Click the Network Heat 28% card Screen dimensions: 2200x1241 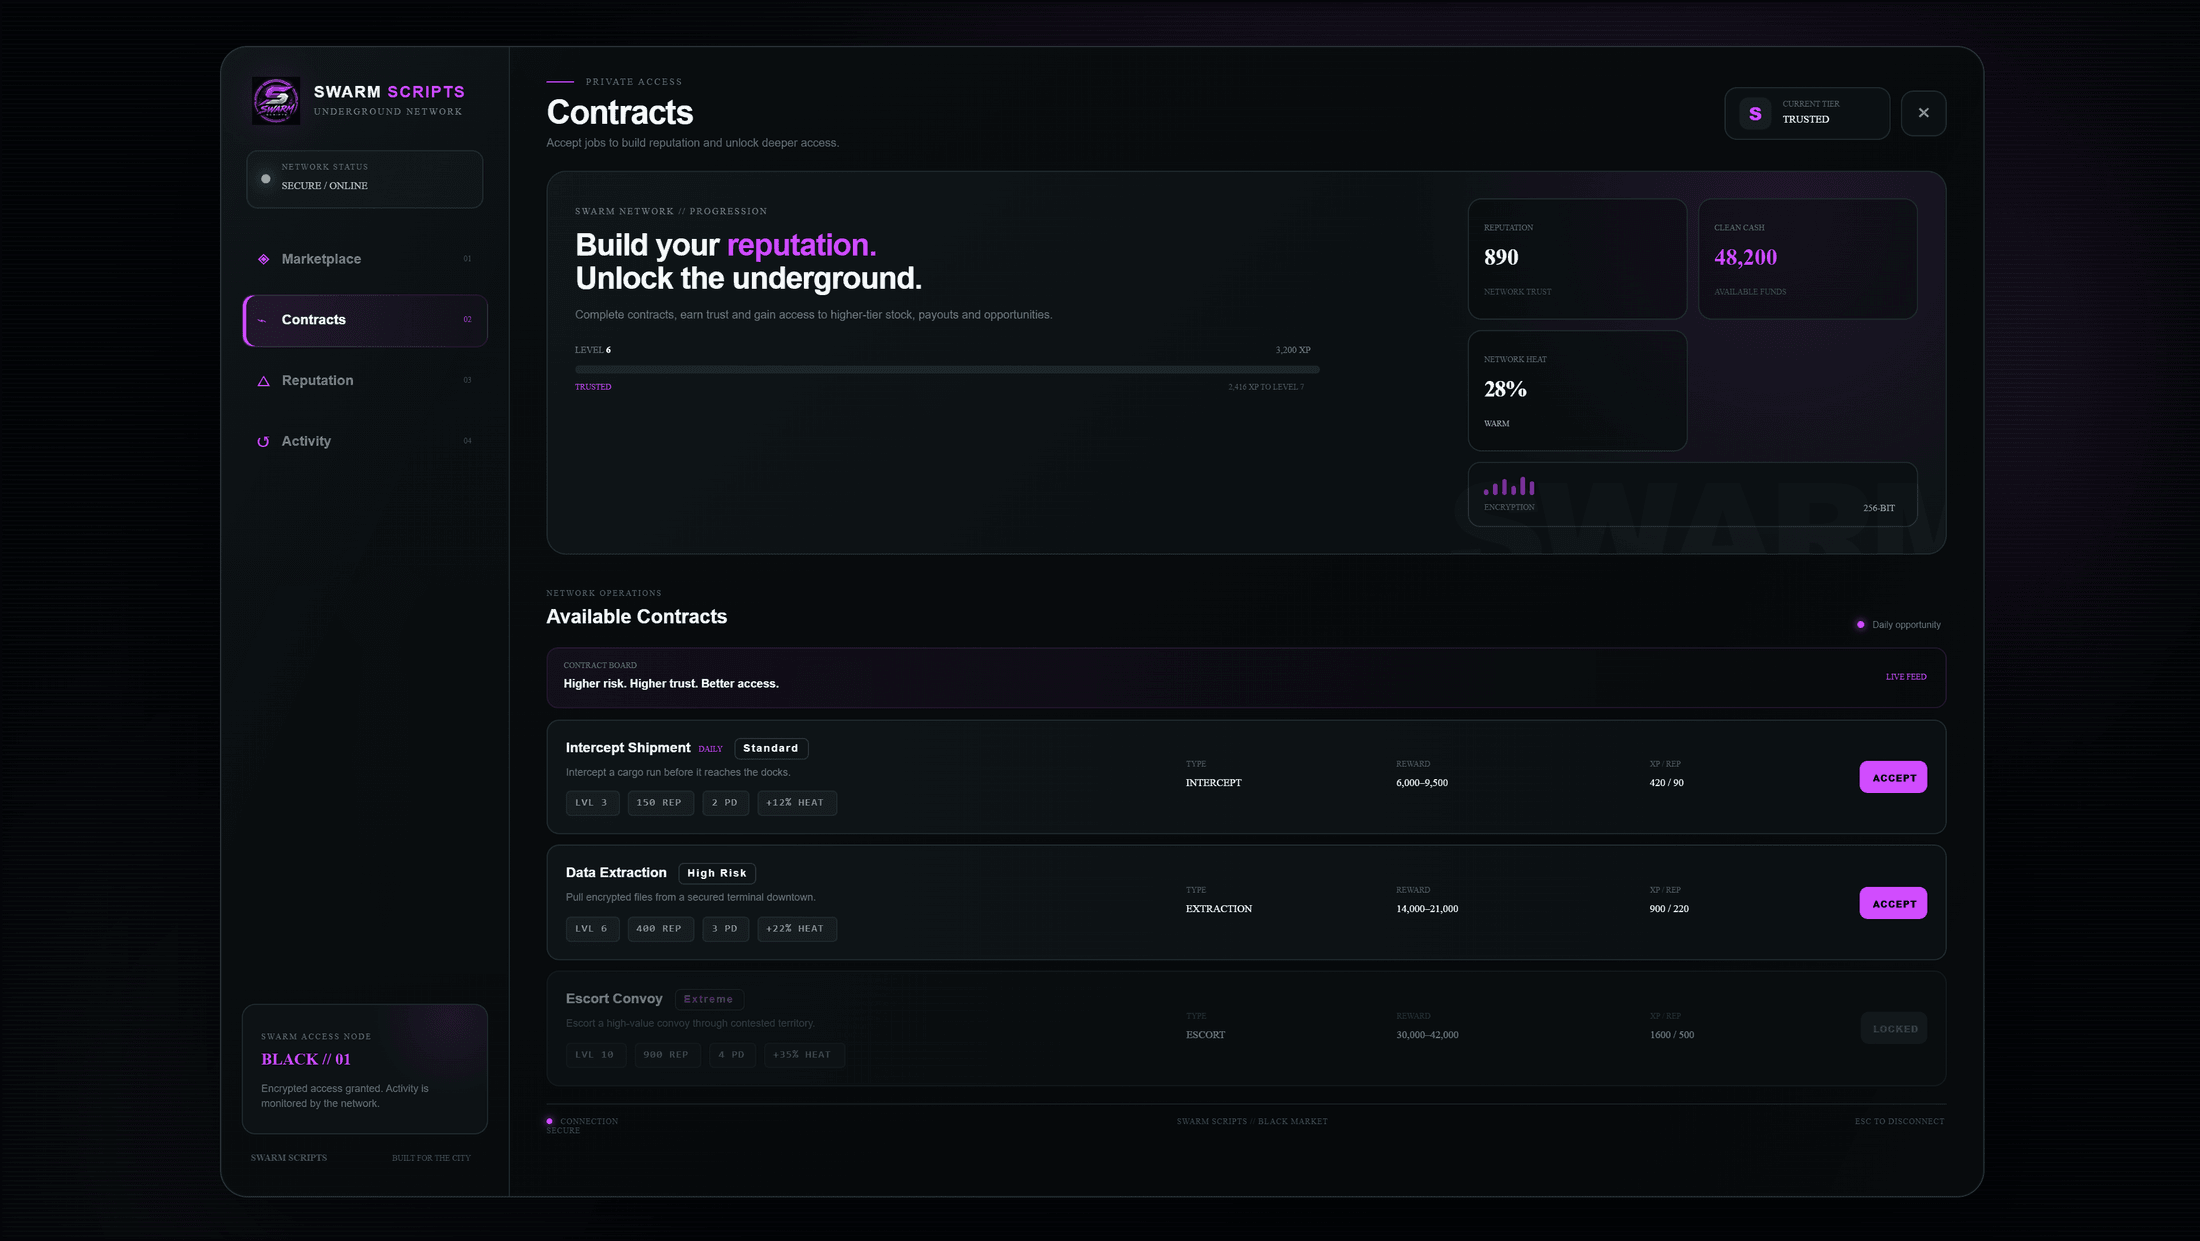(1577, 391)
